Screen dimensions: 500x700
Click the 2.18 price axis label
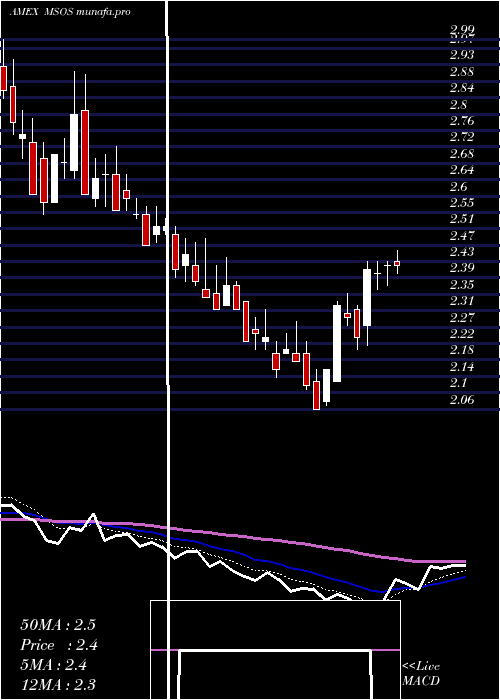tap(462, 350)
